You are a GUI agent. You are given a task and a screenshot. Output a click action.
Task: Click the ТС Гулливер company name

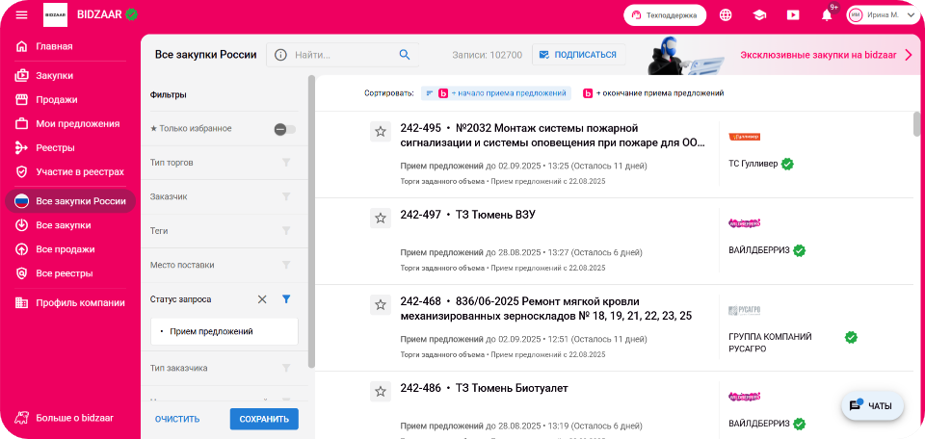pyautogui.click(x=753, y=164)
